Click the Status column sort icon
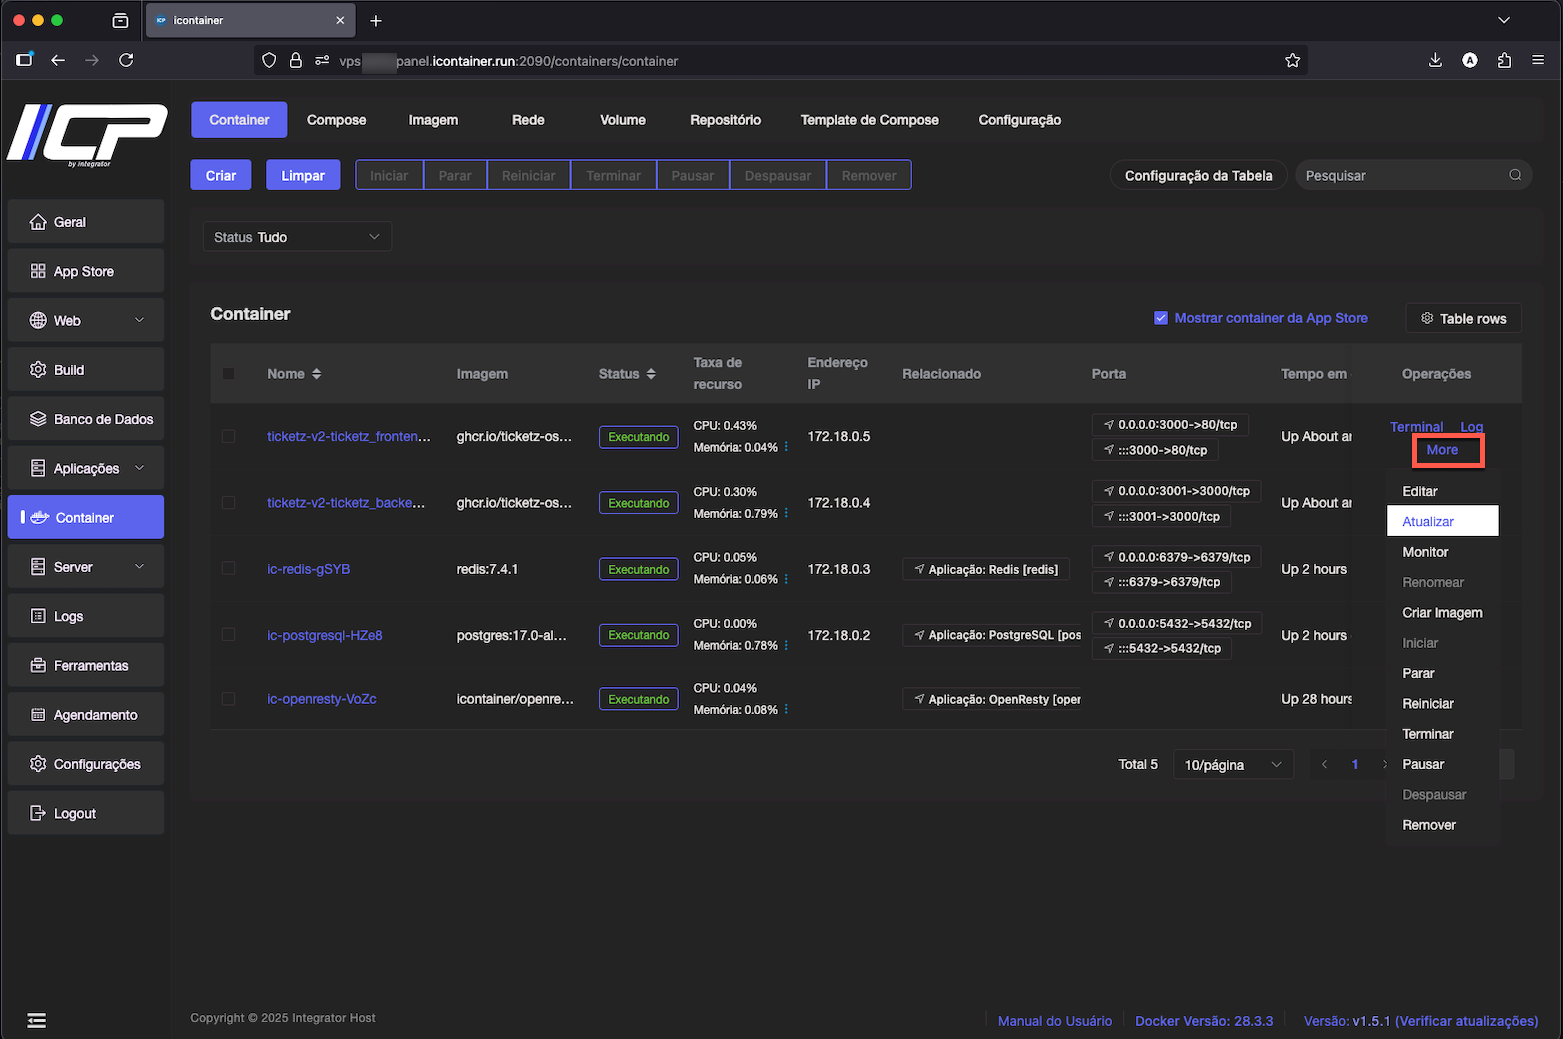 pos(651,374)
